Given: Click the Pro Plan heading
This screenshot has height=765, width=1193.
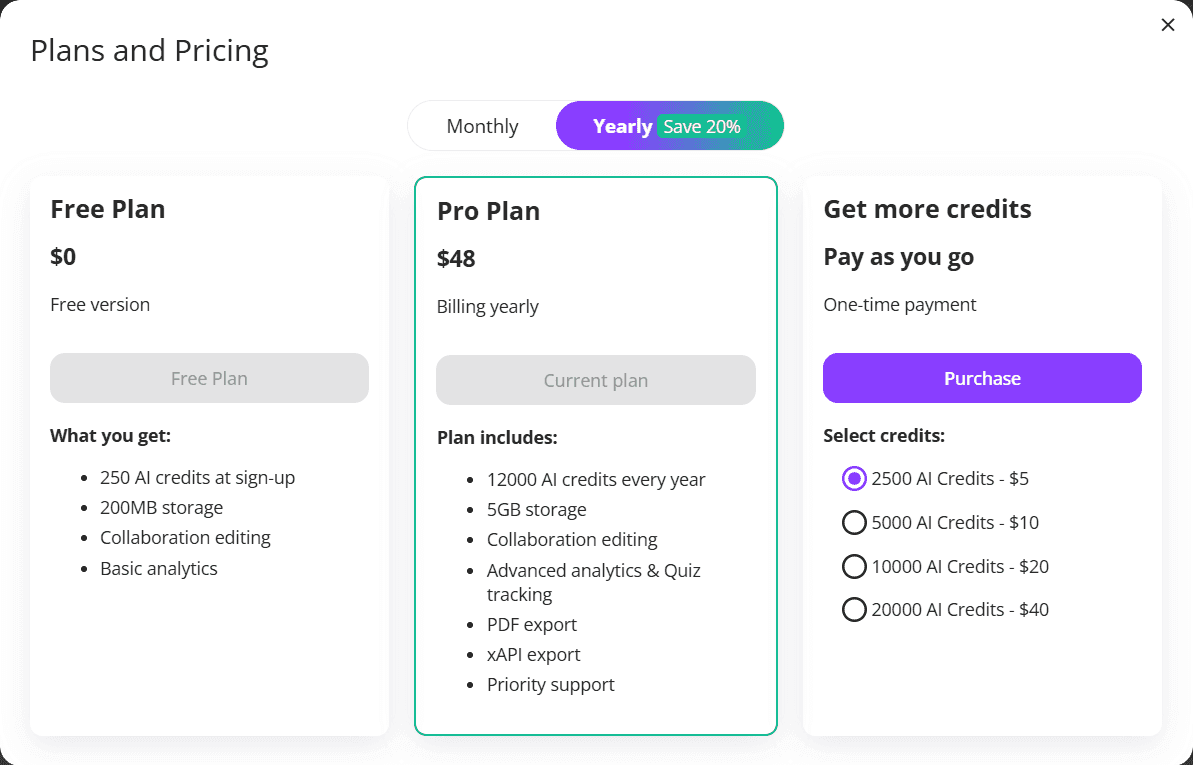Looking at the screenshot, I should (x=488, y=211).
